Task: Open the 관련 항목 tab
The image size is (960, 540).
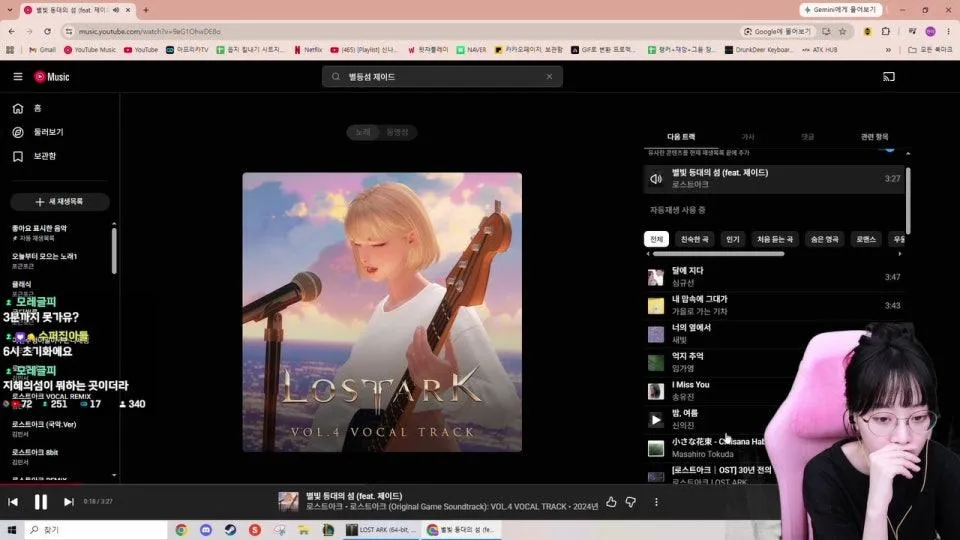Action: point(874,137)
